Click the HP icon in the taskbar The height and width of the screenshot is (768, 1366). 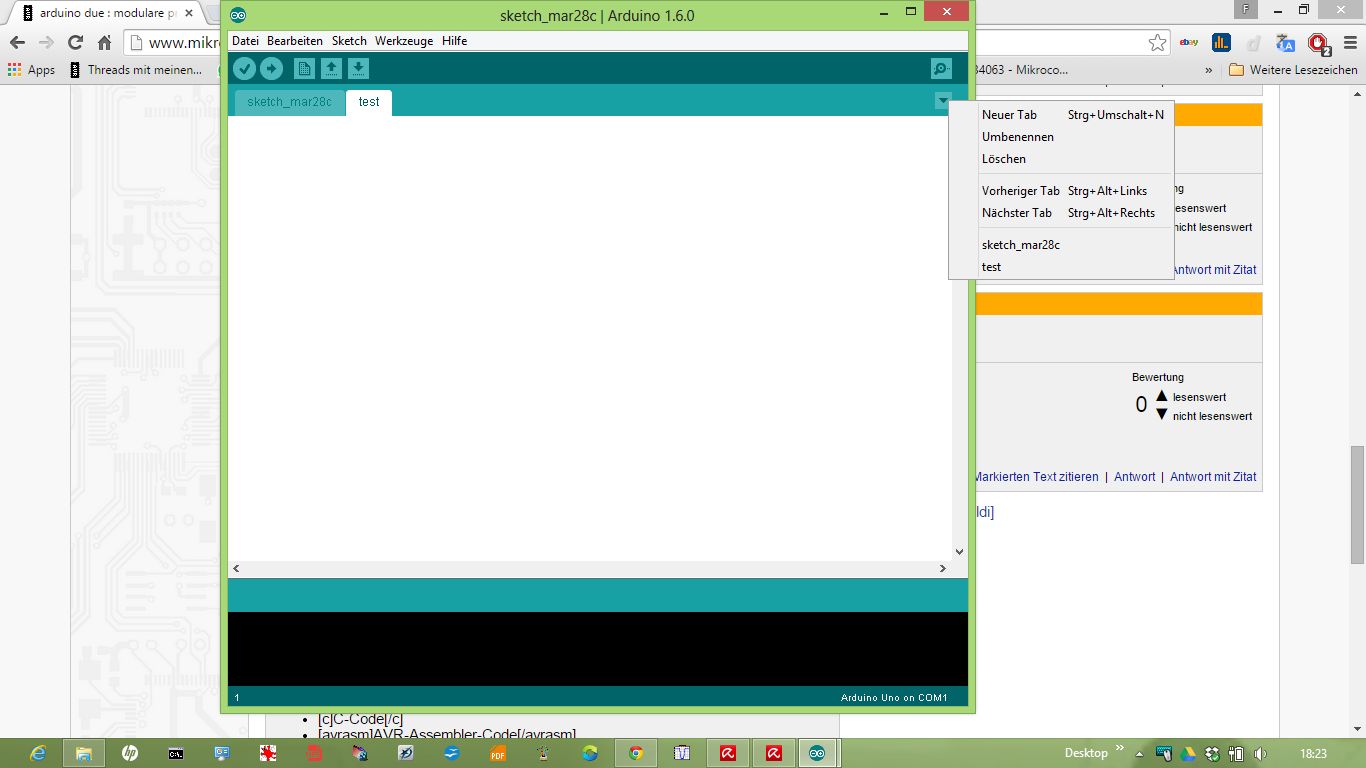click(x=130, y=753)
